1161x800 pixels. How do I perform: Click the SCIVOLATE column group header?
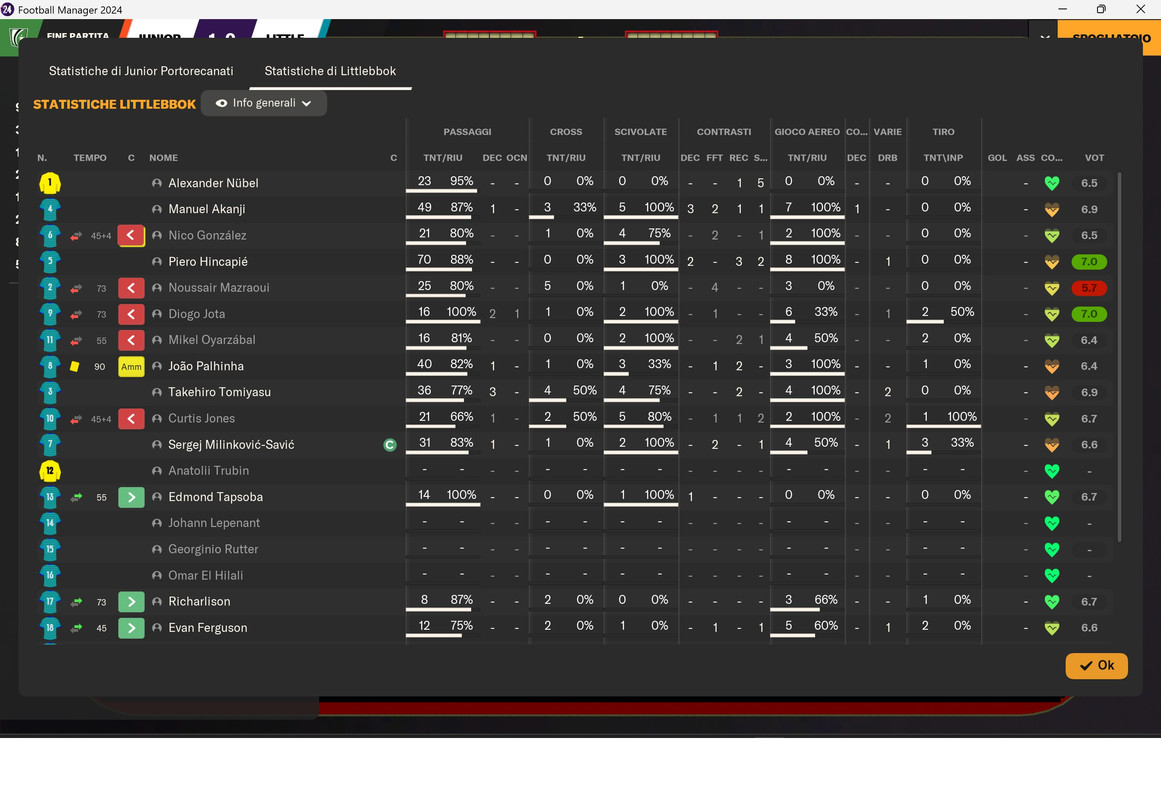coord(640,132)
